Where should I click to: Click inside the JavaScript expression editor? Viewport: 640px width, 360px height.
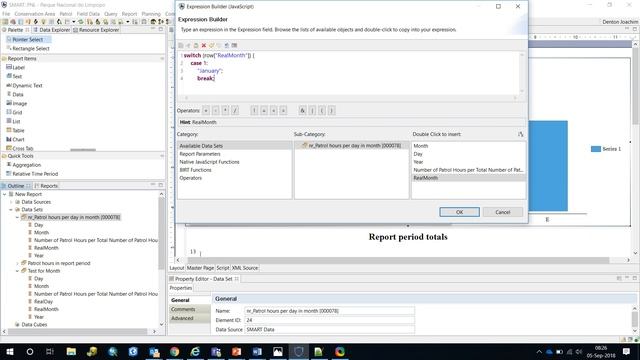(x=350, y=73)
